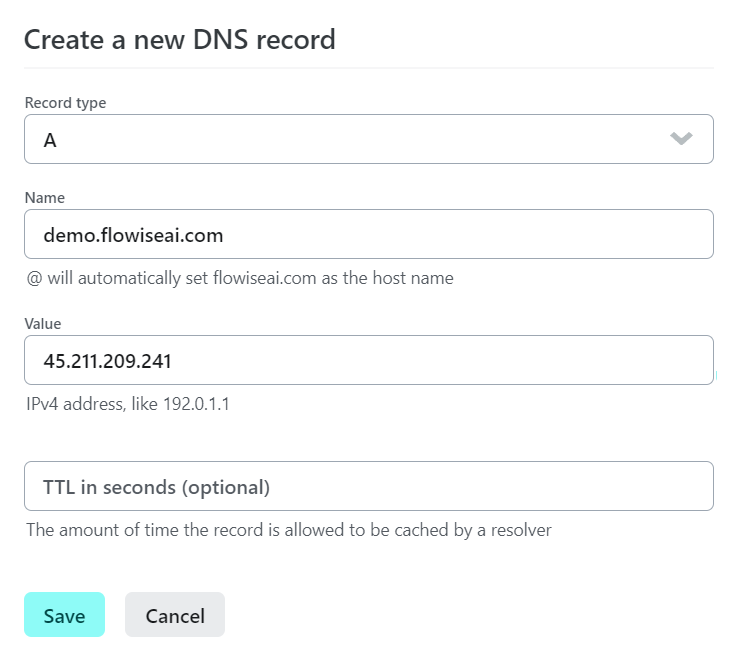The height and width of the screenshot is (651, 733).
Task: Open the Record type dropdown
Action: point(368,139)
